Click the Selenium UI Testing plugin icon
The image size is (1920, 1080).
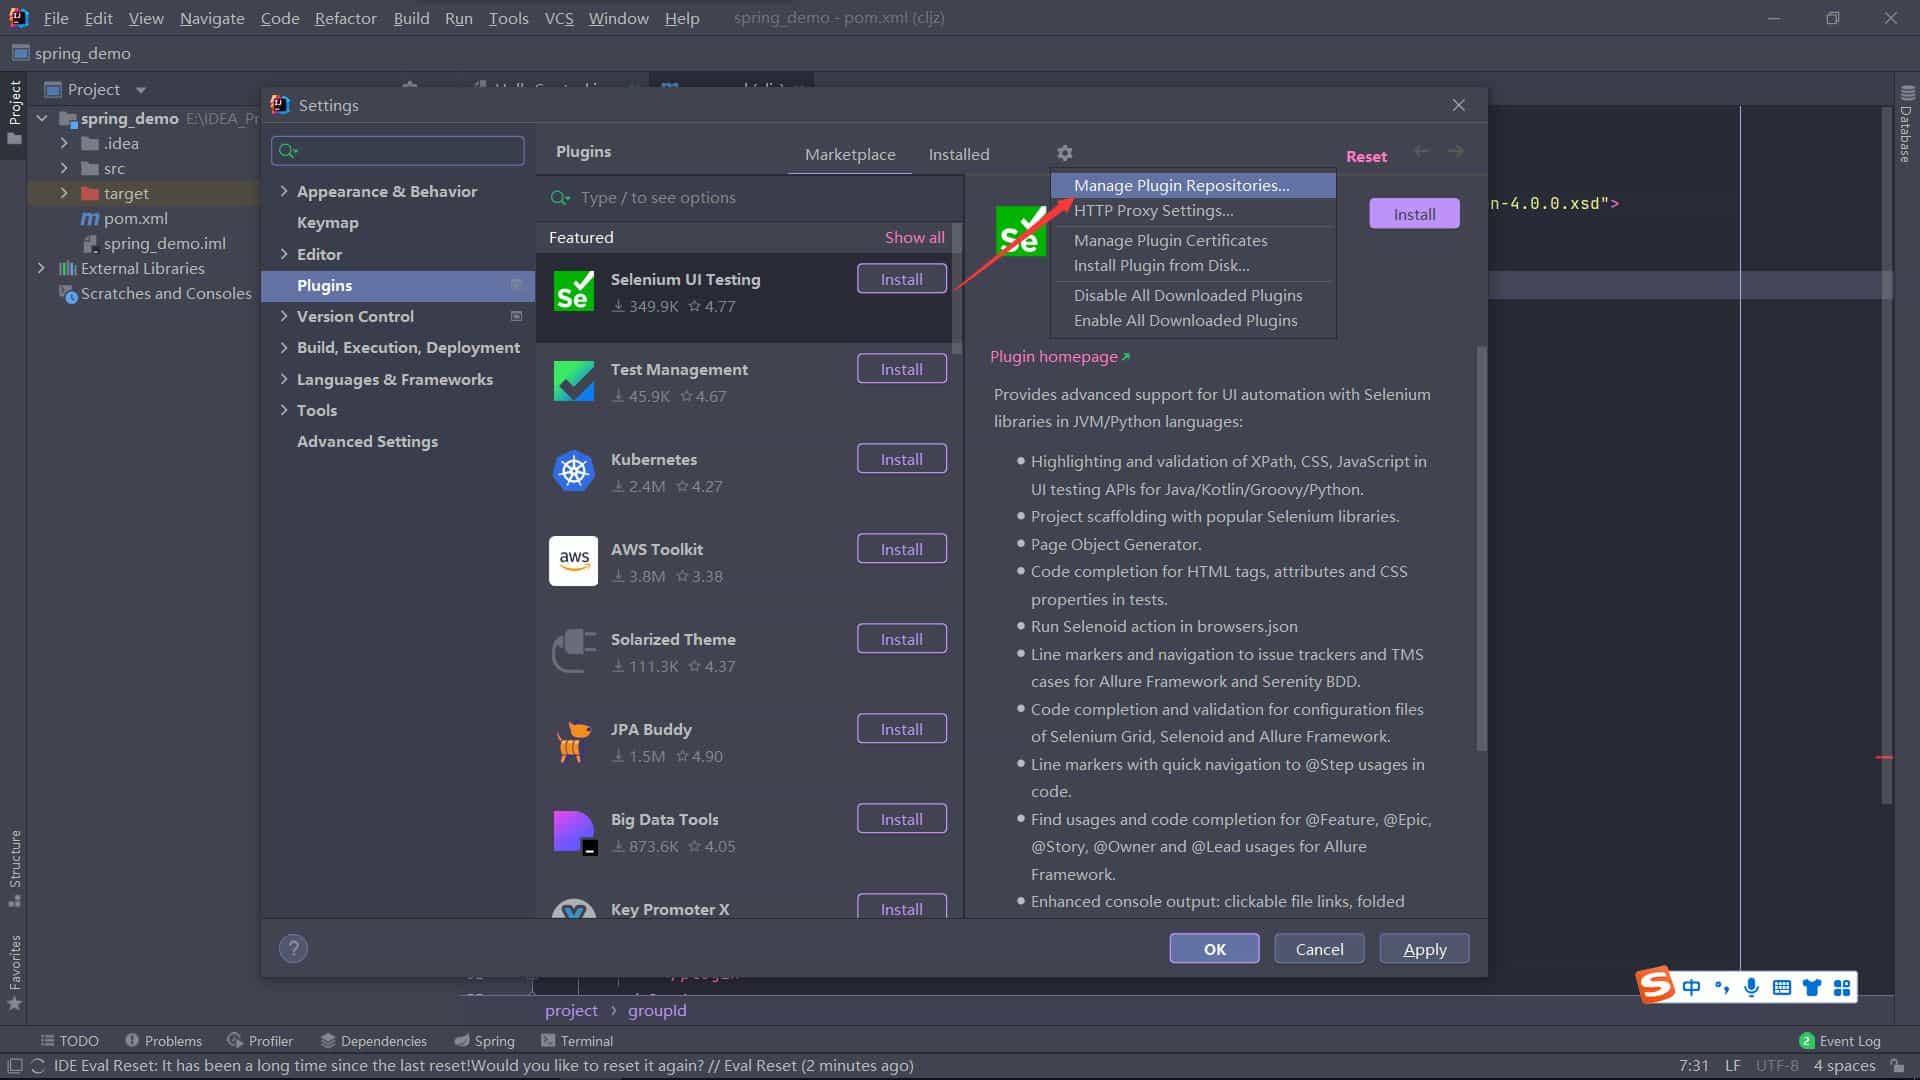click(574, 291)
